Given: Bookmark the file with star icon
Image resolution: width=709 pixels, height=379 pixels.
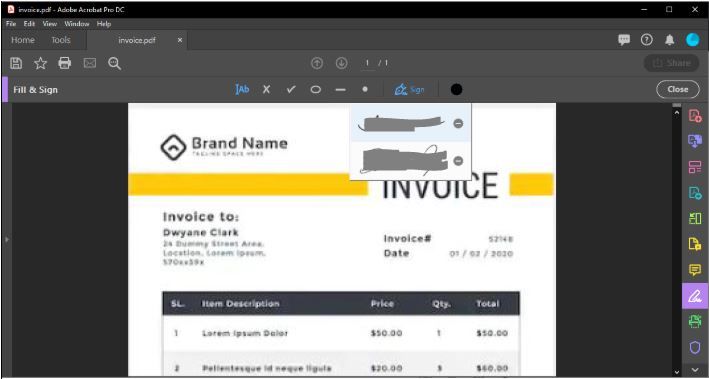Looking at the screenshot, I should pyautogui.click(x=41, y=63).
